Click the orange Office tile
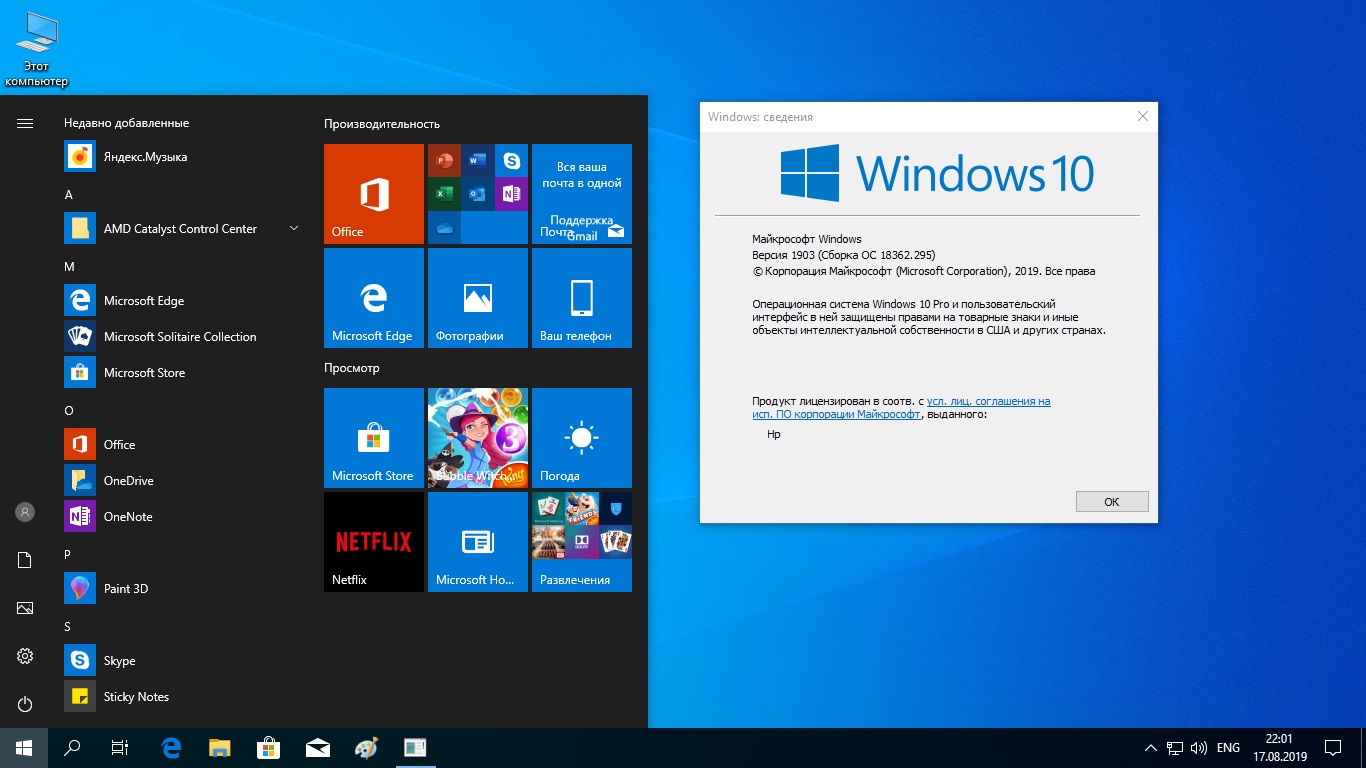 [x=374, y=194]
